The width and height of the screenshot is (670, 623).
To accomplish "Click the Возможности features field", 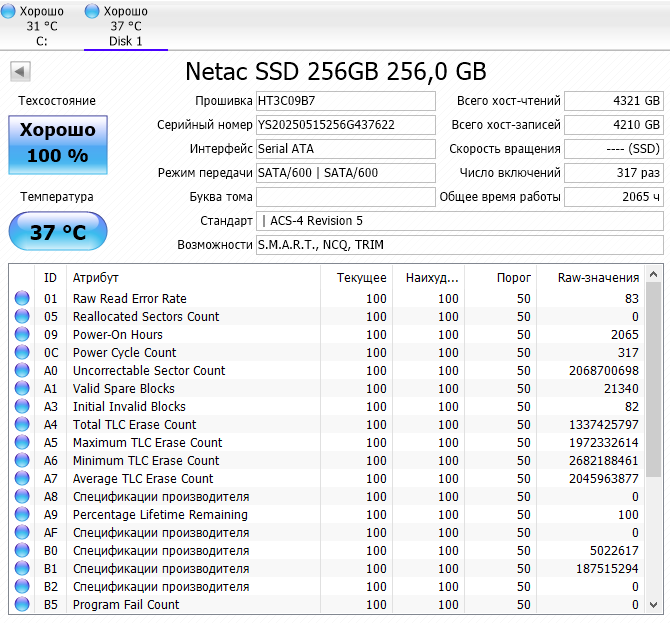I will pyautogui.click(x=459, y=245).
